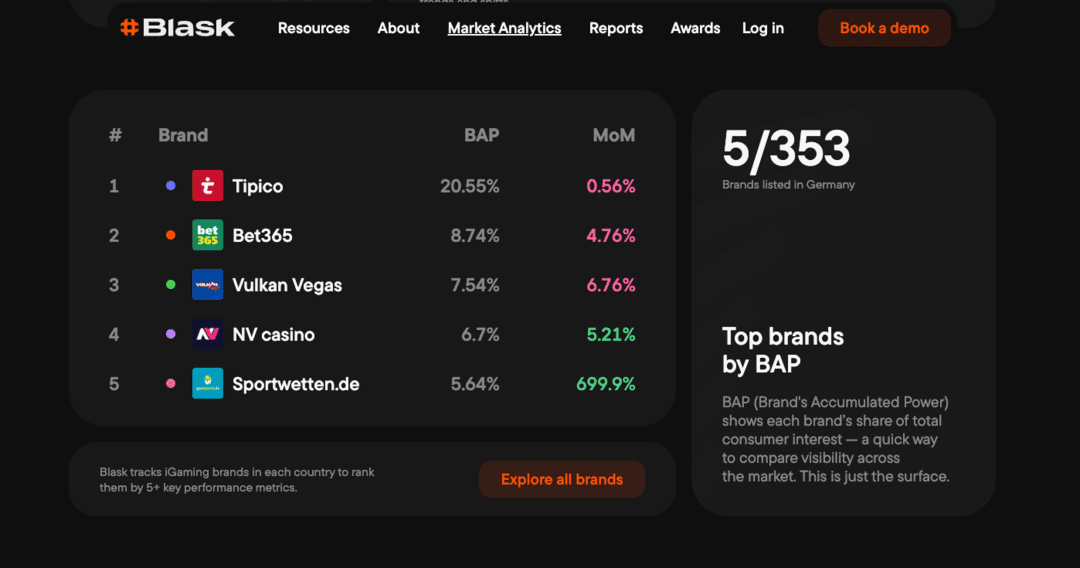Select the Sportwetten.de brand name
Viewport: 1080px width, 568px height.
(x=296, y=384)
